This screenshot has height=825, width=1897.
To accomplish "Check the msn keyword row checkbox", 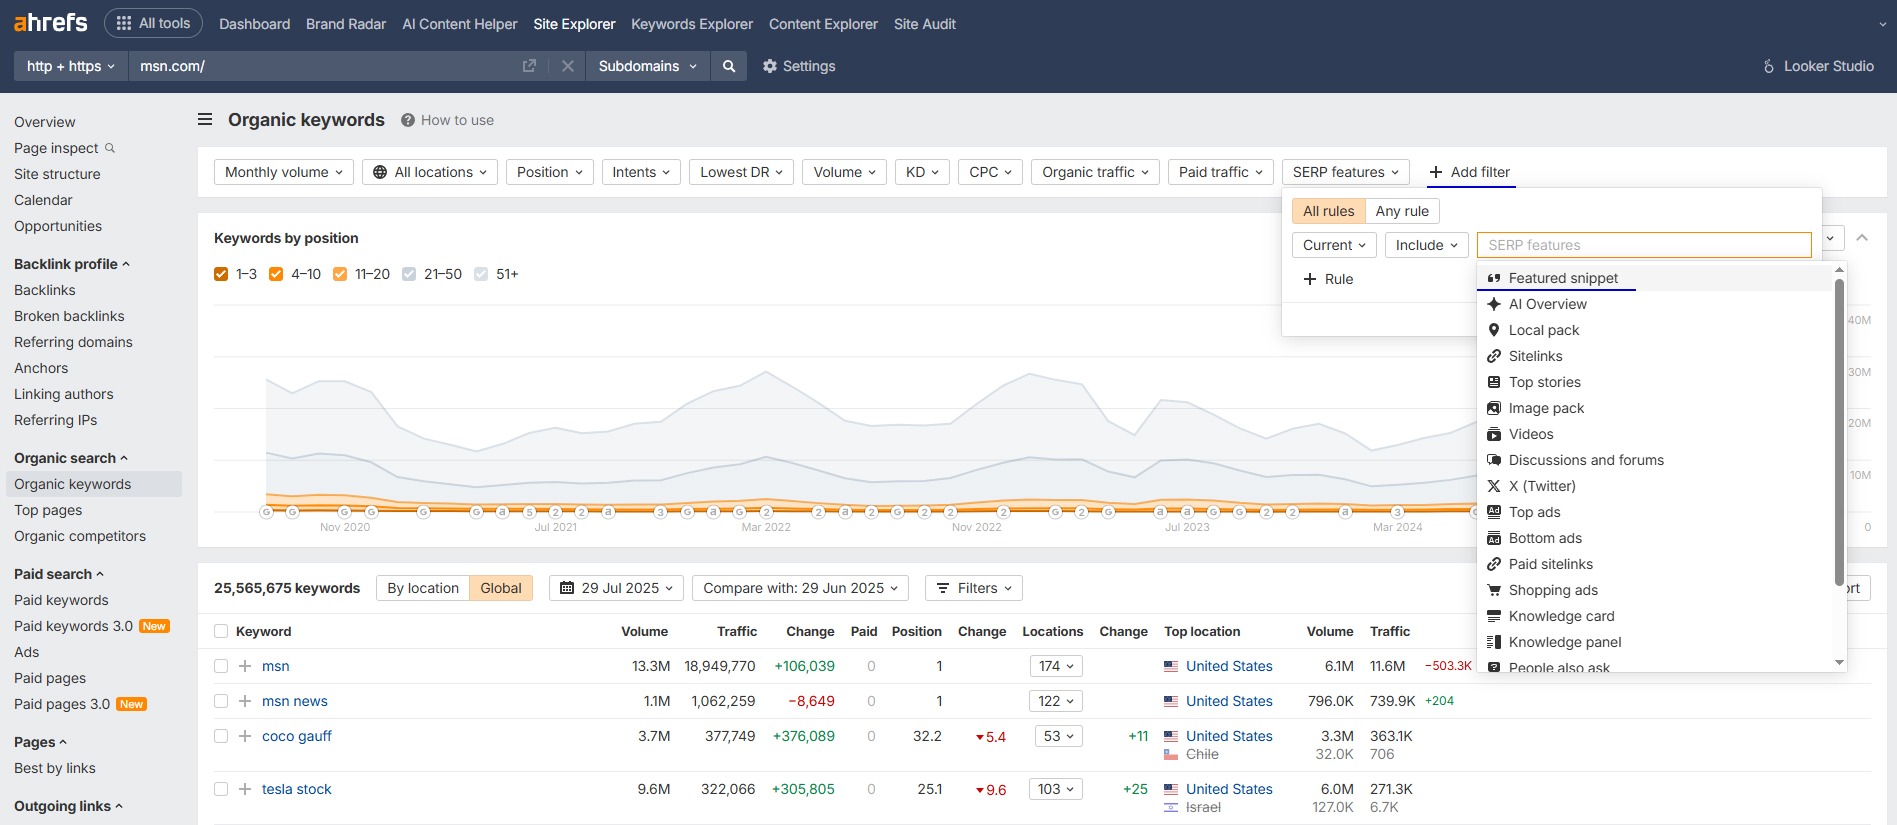I will click(221, 666).
